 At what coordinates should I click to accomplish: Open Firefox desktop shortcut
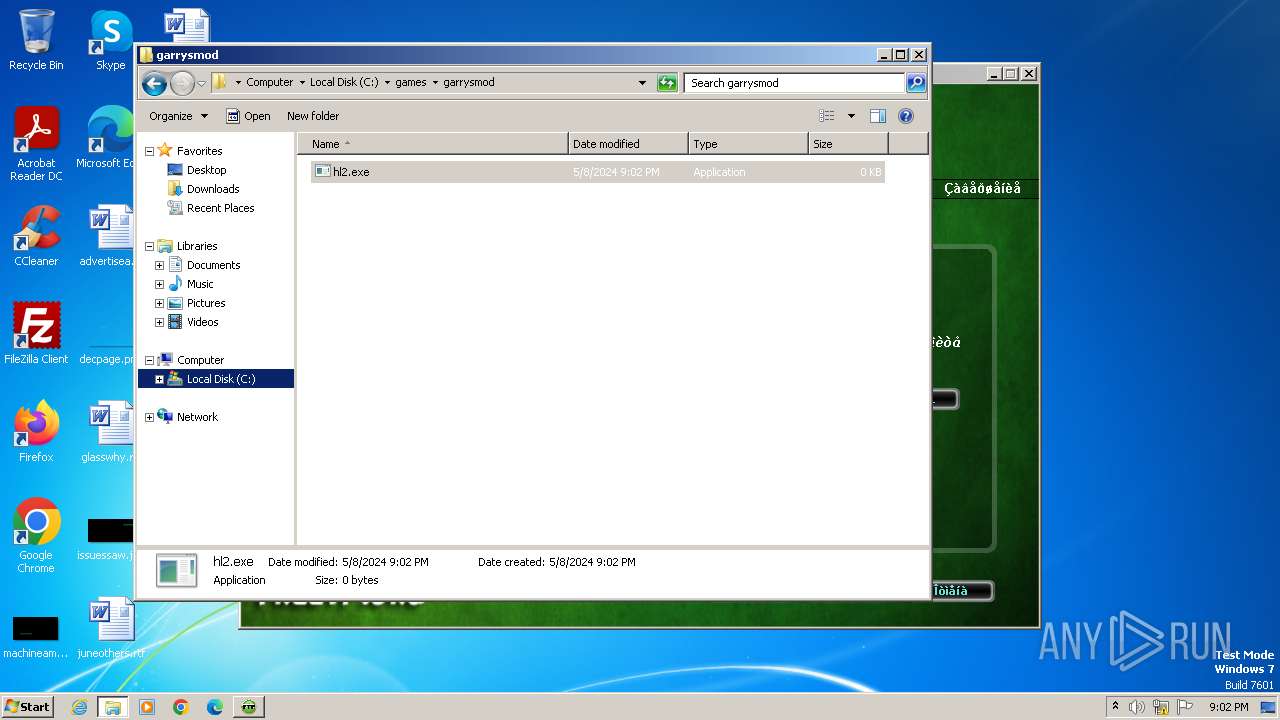36,432
